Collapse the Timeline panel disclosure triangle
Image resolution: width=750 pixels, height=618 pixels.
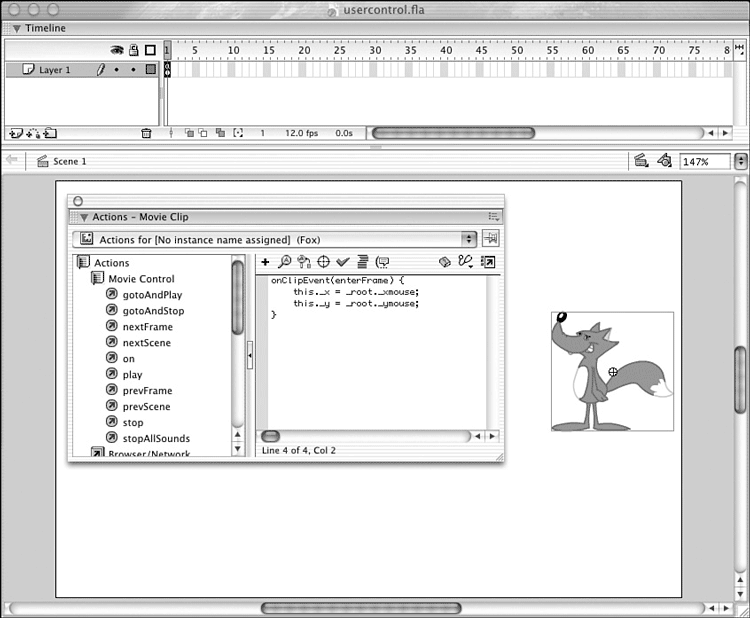tap(16, 28)
